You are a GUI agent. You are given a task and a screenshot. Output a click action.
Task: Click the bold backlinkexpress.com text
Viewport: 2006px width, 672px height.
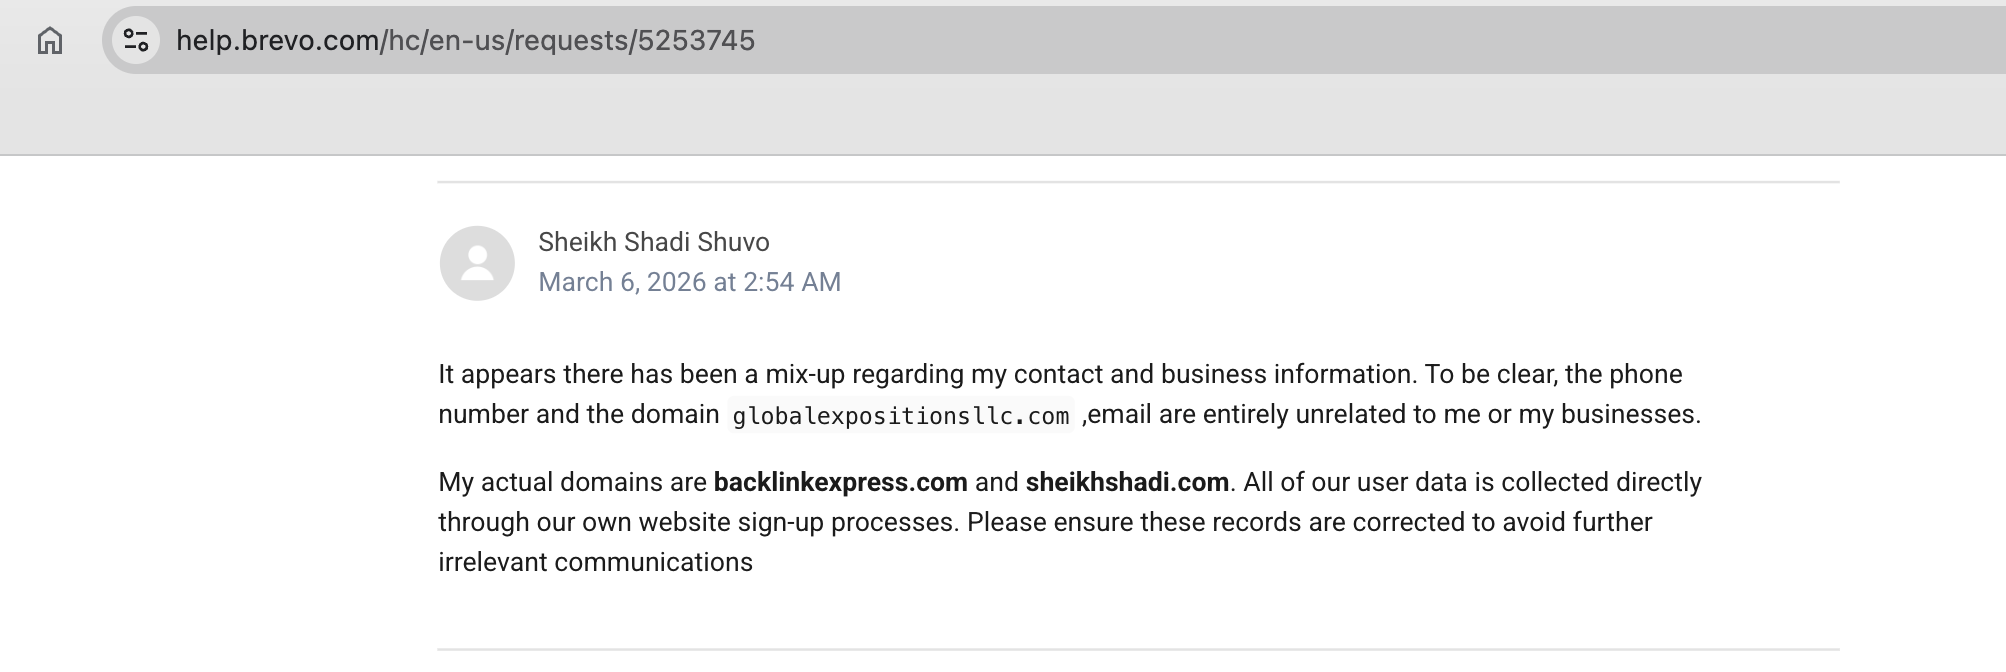pos(840,483)
